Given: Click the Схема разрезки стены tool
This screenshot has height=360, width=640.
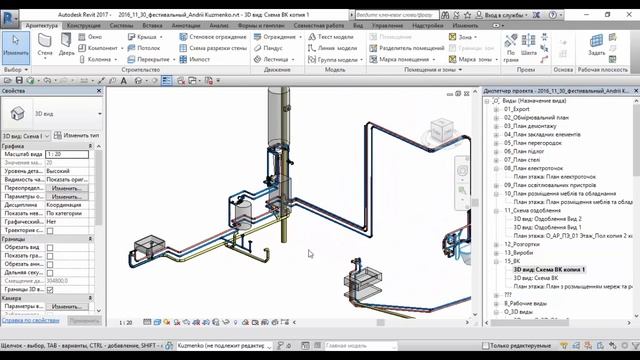Looking at the screenshot, I should click(x=213, y=48).
